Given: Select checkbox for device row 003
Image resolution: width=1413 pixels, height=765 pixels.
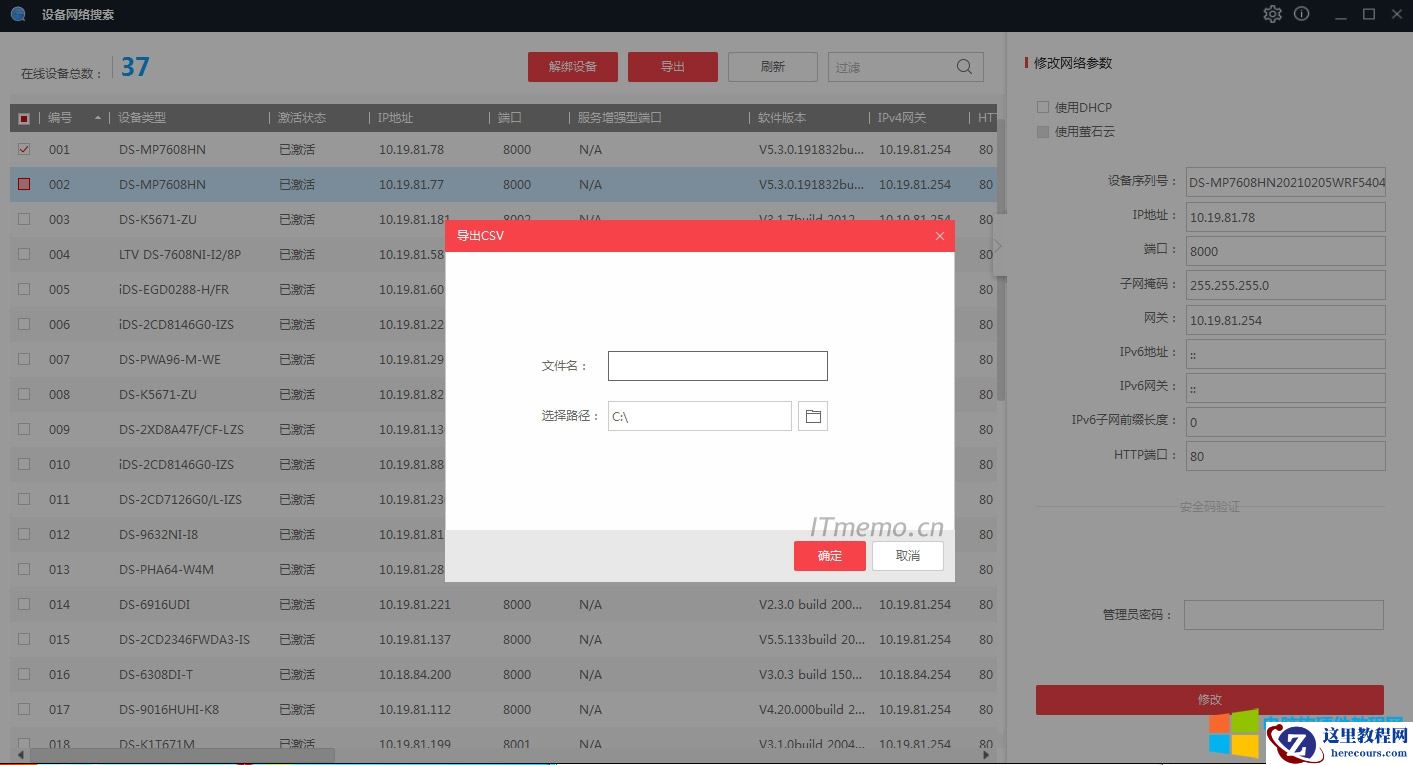Looking at the screenshot, I should [x=24, y=219].
